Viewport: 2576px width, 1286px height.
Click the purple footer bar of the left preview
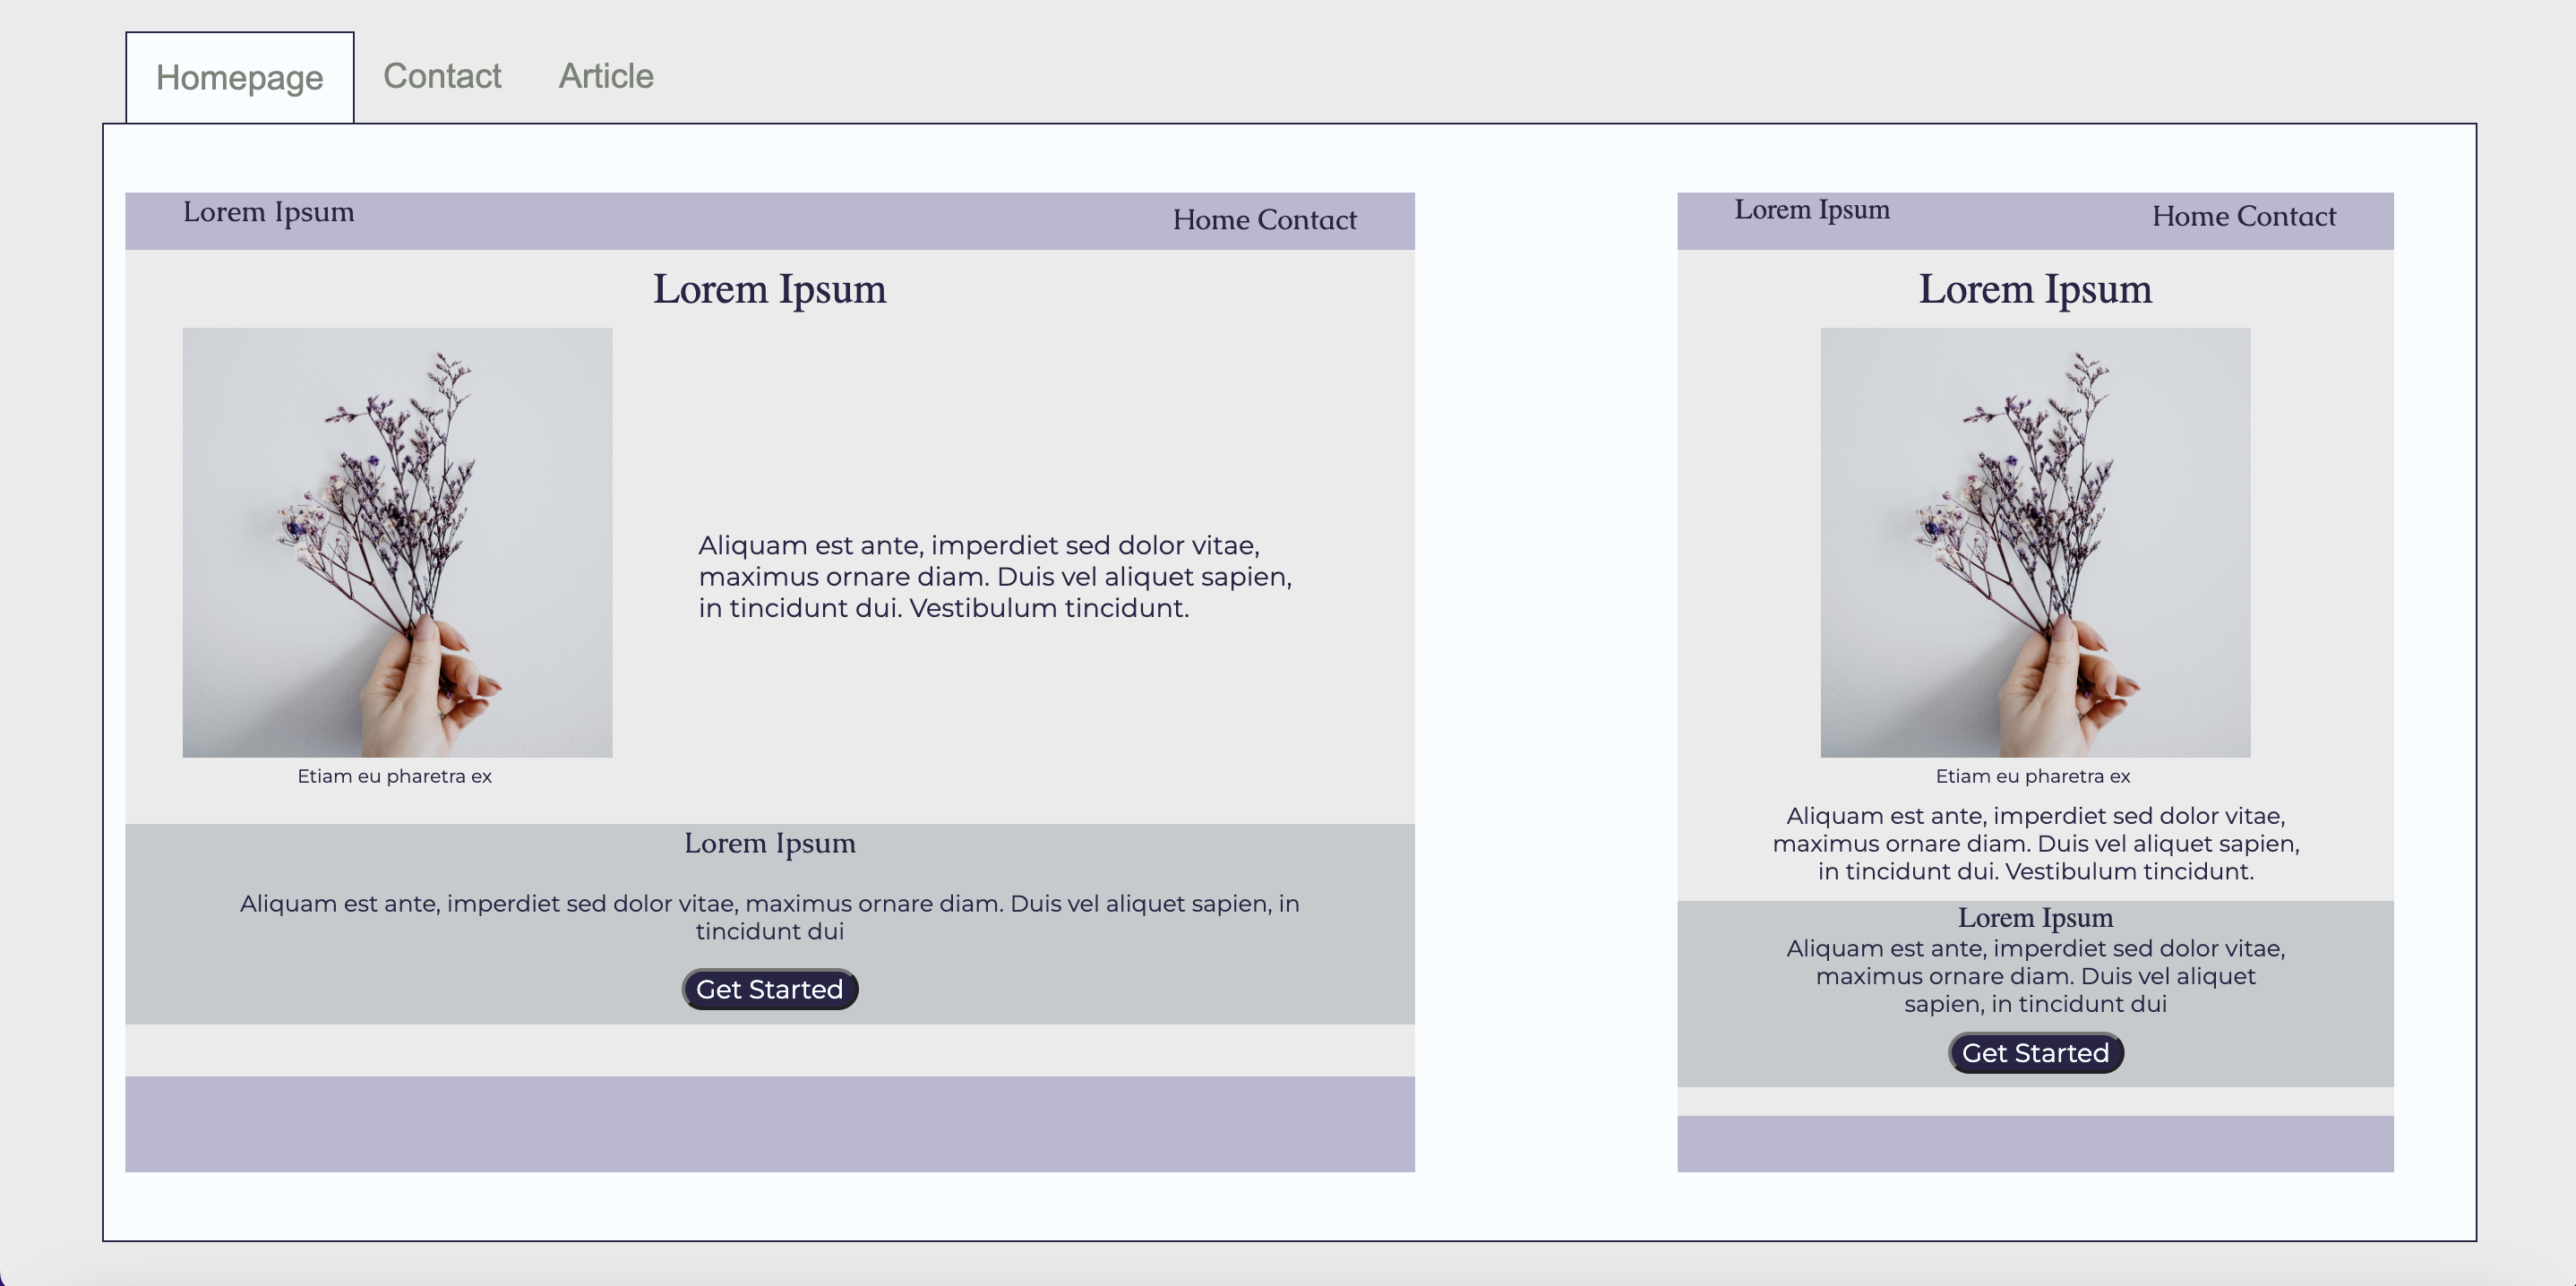(x=769, y=1127)
